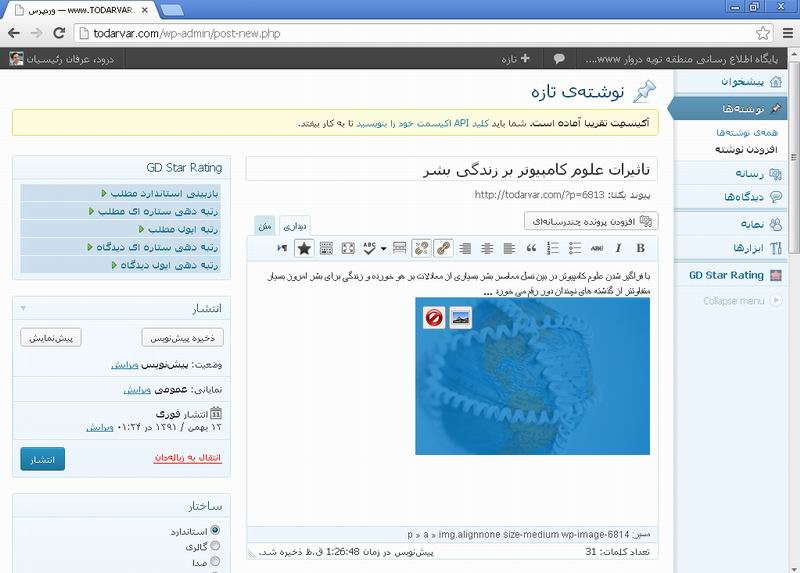This screenshot has width=800, height=573.
Task: Select the صدا post format radio
Action: pos(215,561)
